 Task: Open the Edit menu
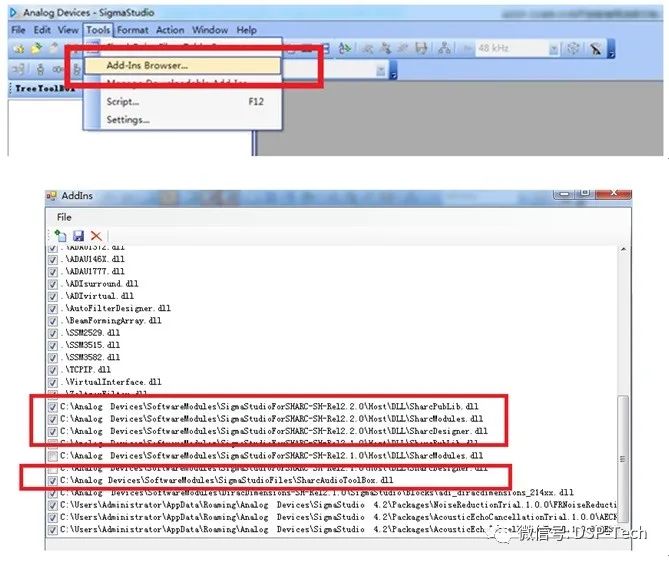click(x=42, y=30)
